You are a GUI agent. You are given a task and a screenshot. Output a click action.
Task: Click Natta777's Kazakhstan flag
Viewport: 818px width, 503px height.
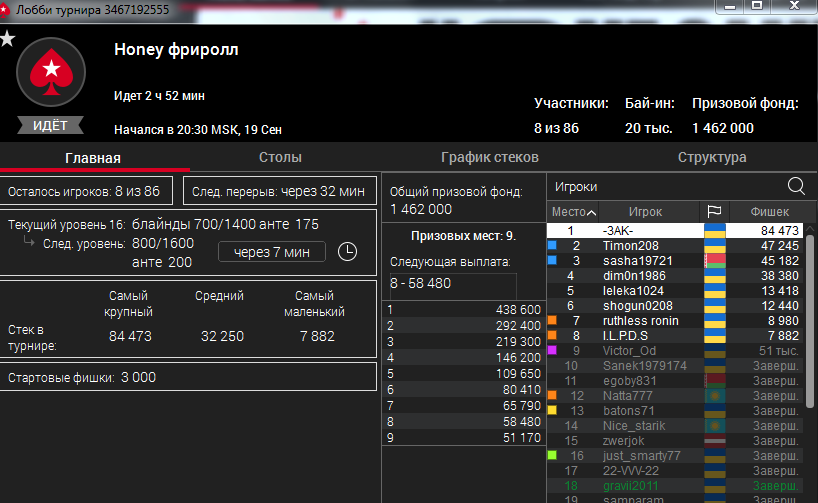point(715,396)
